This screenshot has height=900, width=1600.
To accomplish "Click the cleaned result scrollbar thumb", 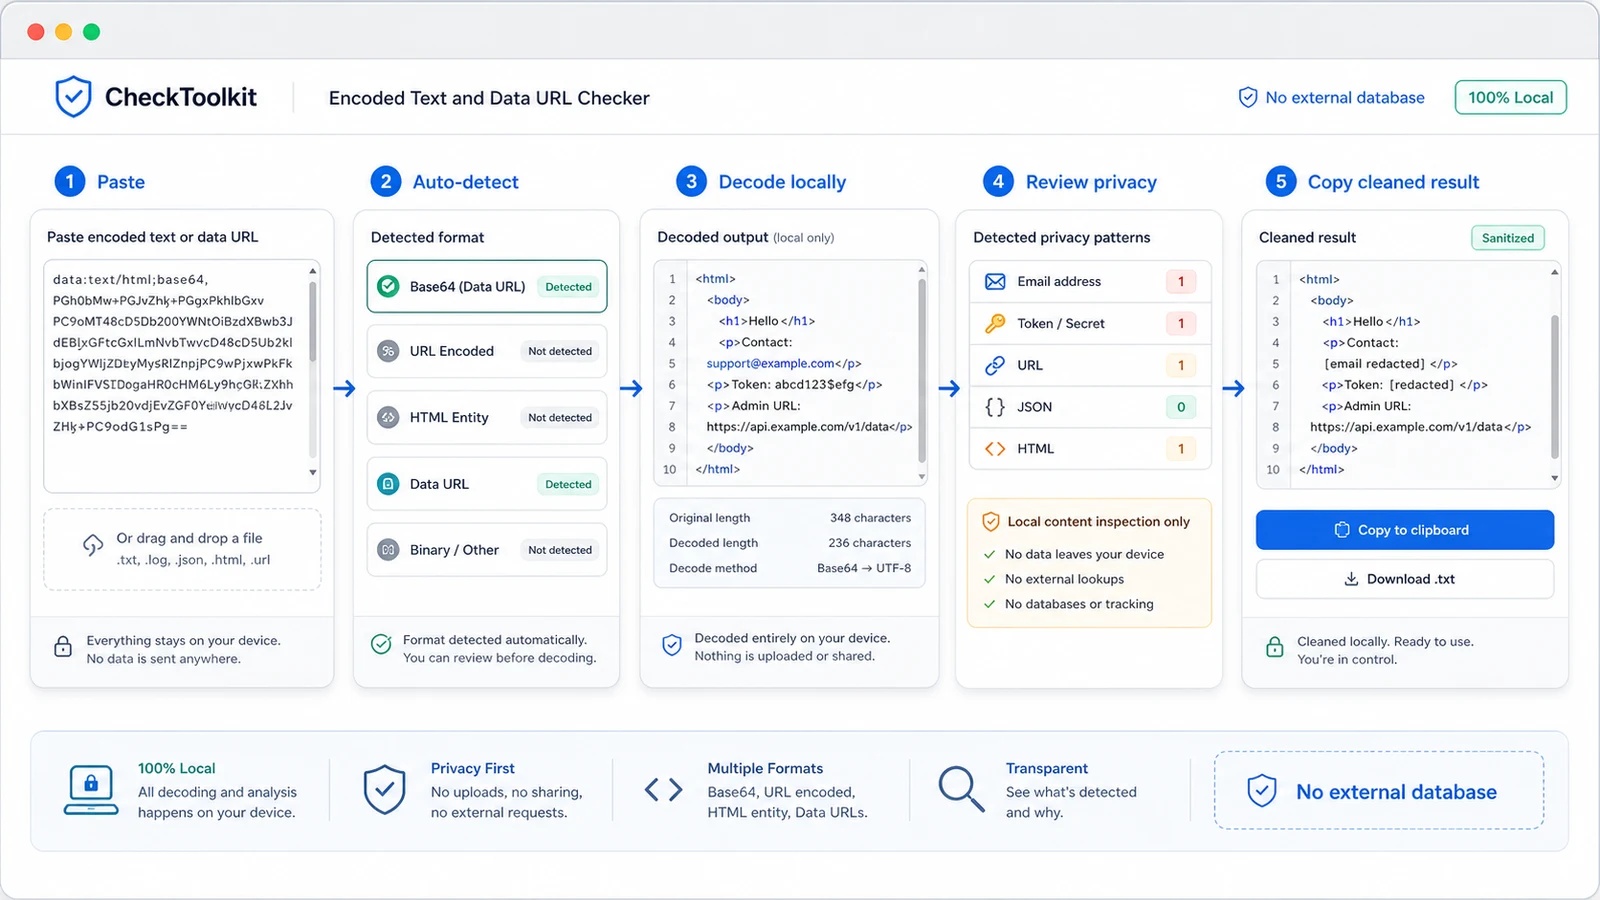I will tap(1555, 386).
